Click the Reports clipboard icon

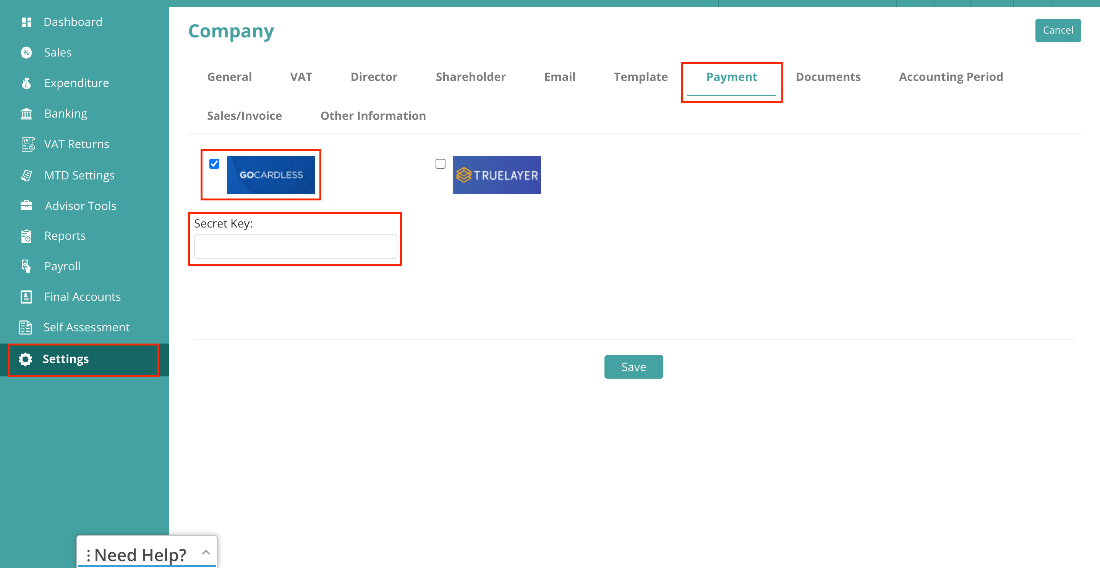pyautogui.click(x=27, y=236)
